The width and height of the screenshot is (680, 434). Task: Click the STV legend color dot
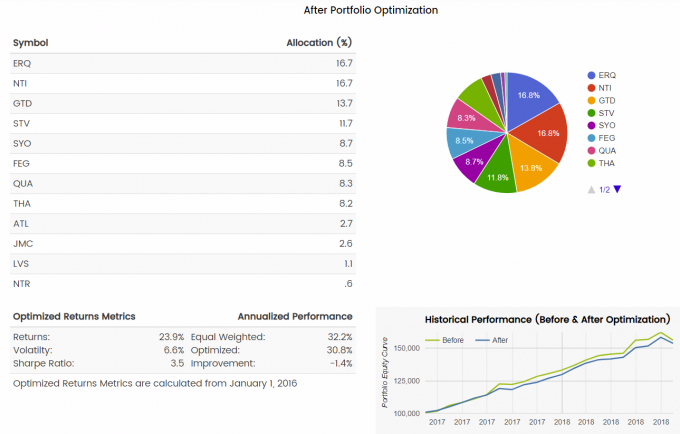pos(591,113)
